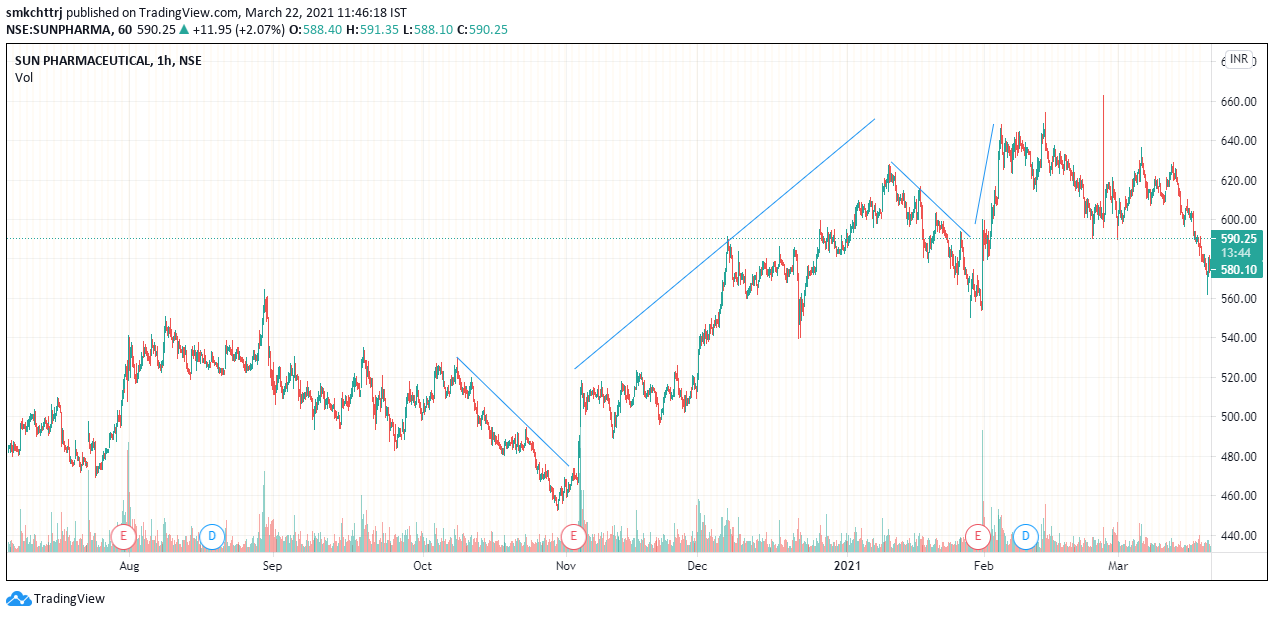Click the dividend D marker after Feb
1274x617 pixels.
(1025, 536)
